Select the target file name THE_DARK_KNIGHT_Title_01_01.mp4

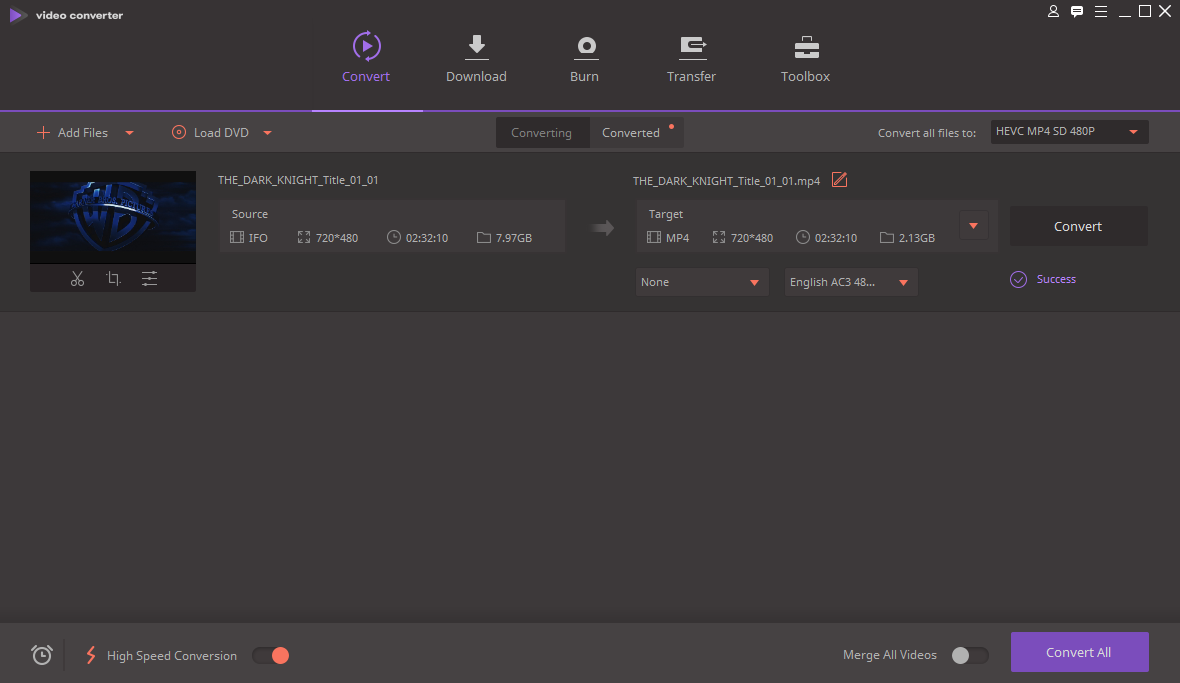[726, 181]
